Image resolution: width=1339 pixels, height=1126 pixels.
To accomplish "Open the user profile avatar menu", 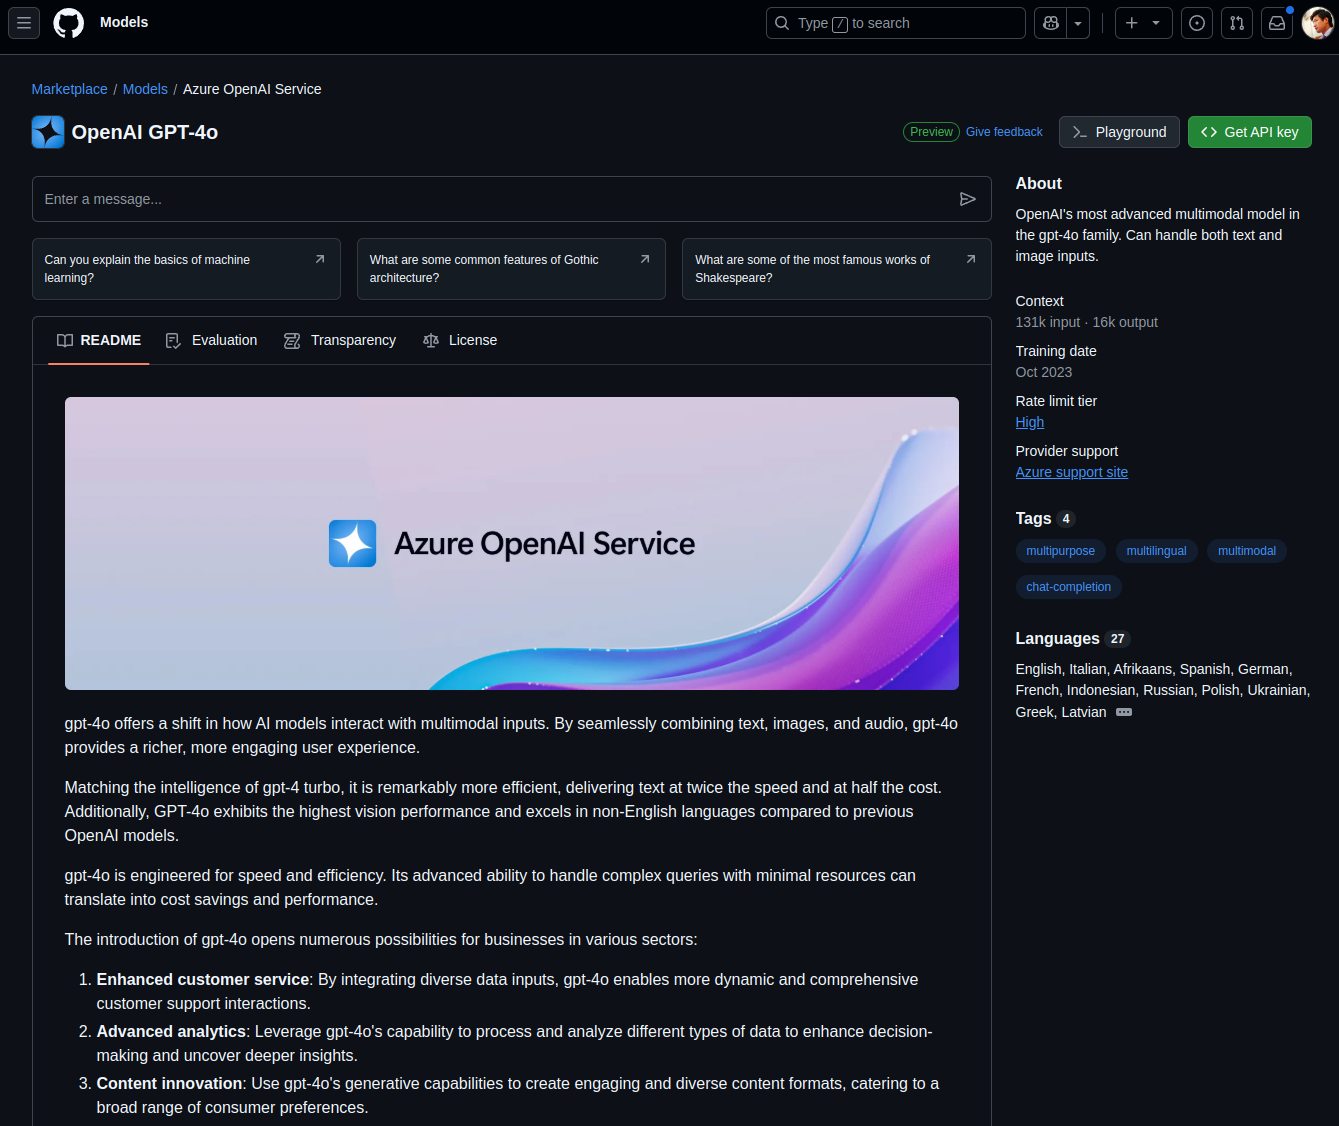I will tap(1317, 23).
